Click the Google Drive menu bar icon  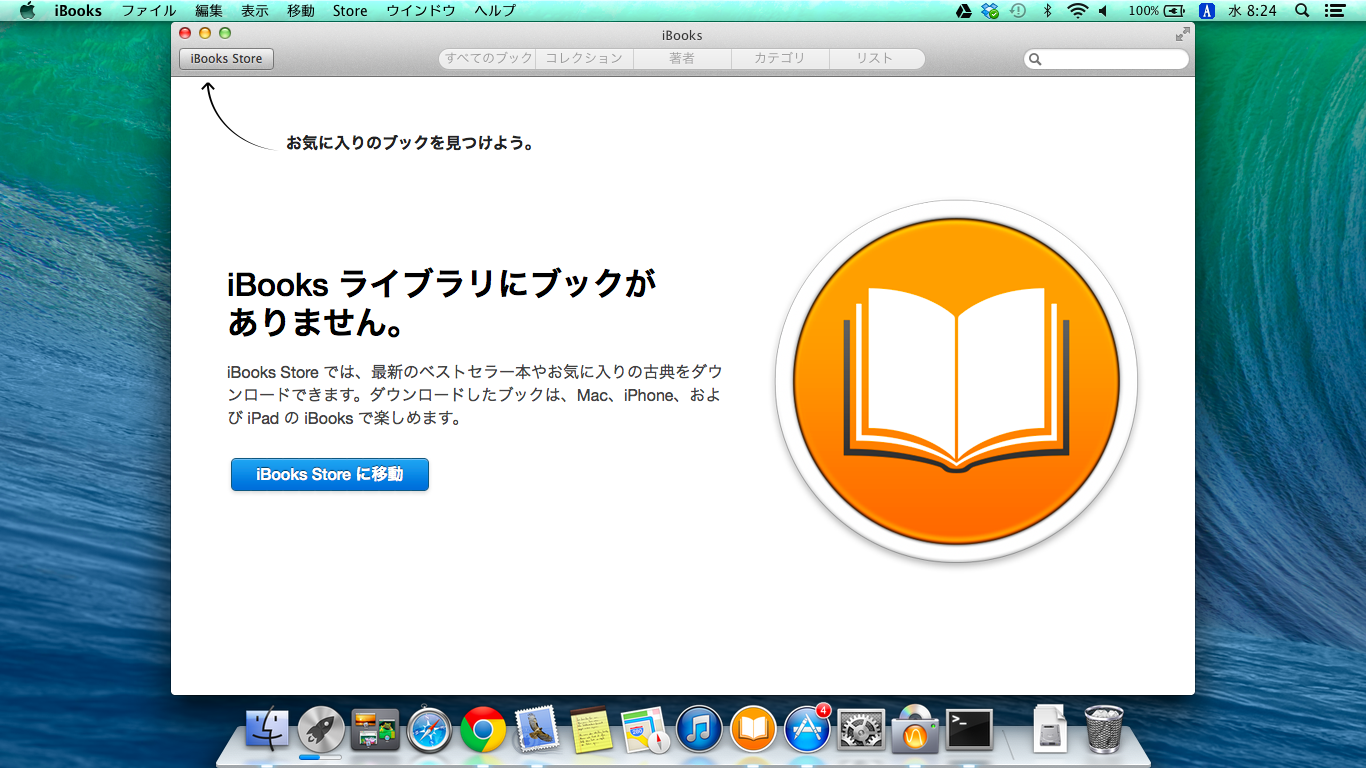964,11
